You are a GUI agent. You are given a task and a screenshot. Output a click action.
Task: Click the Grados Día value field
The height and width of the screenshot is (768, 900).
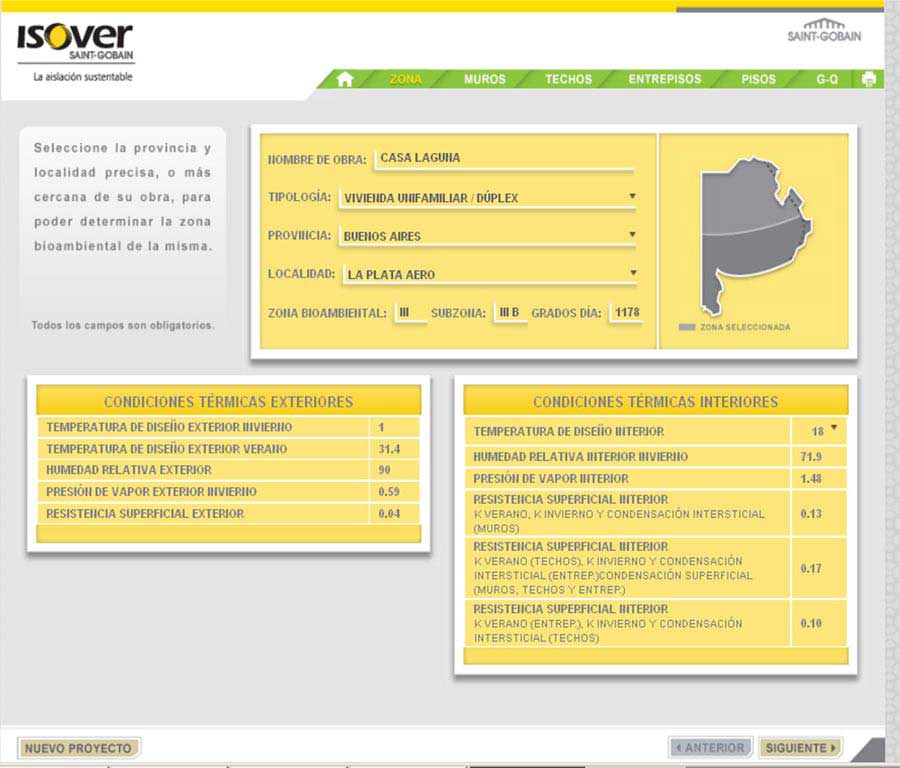[627, 313]
